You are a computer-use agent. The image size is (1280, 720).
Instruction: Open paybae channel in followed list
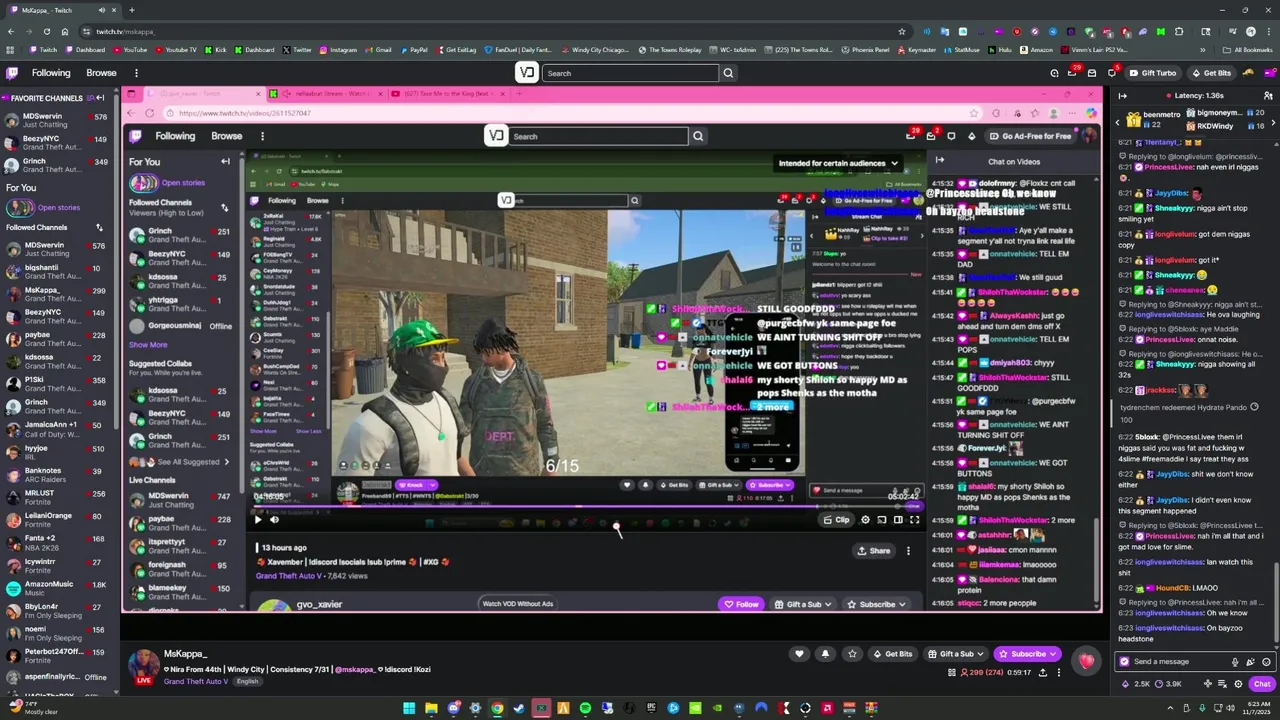(57, 339)
